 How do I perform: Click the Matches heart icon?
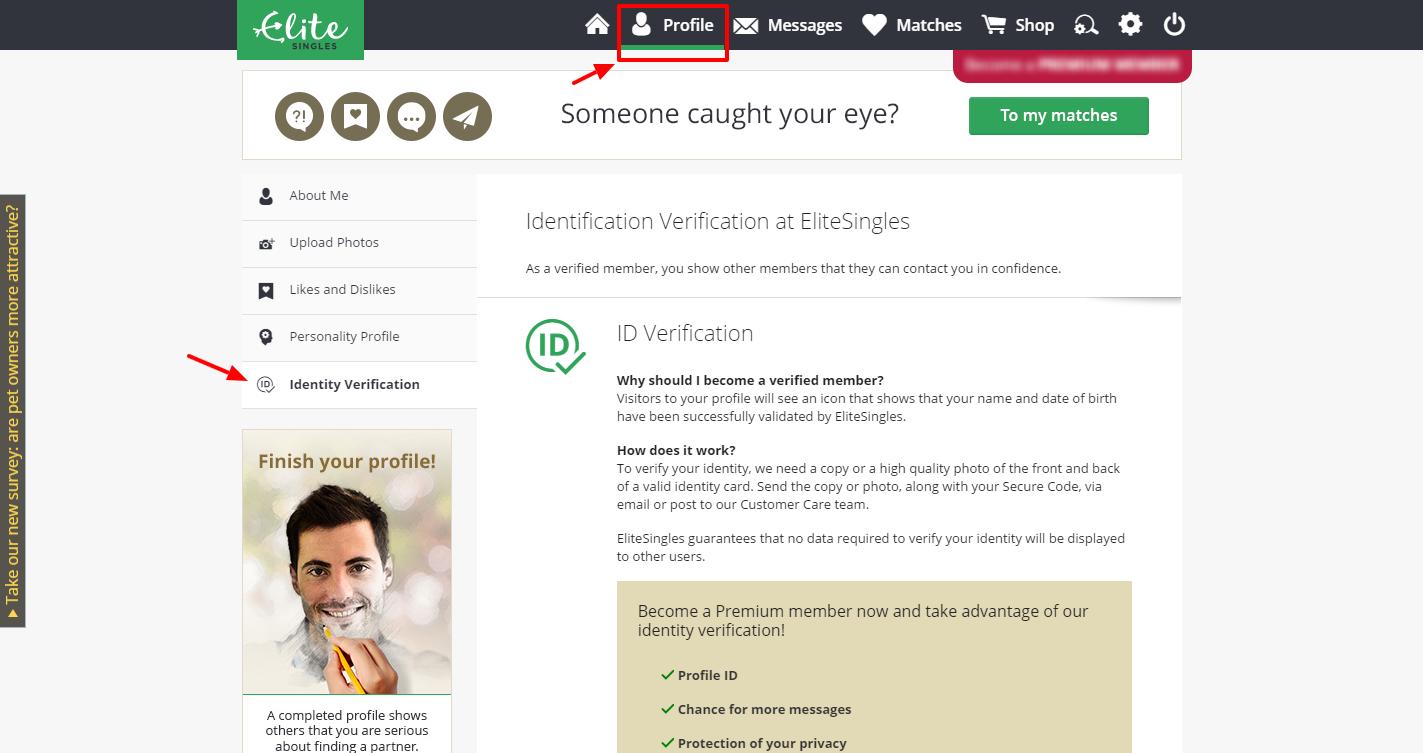pos(874,25)
